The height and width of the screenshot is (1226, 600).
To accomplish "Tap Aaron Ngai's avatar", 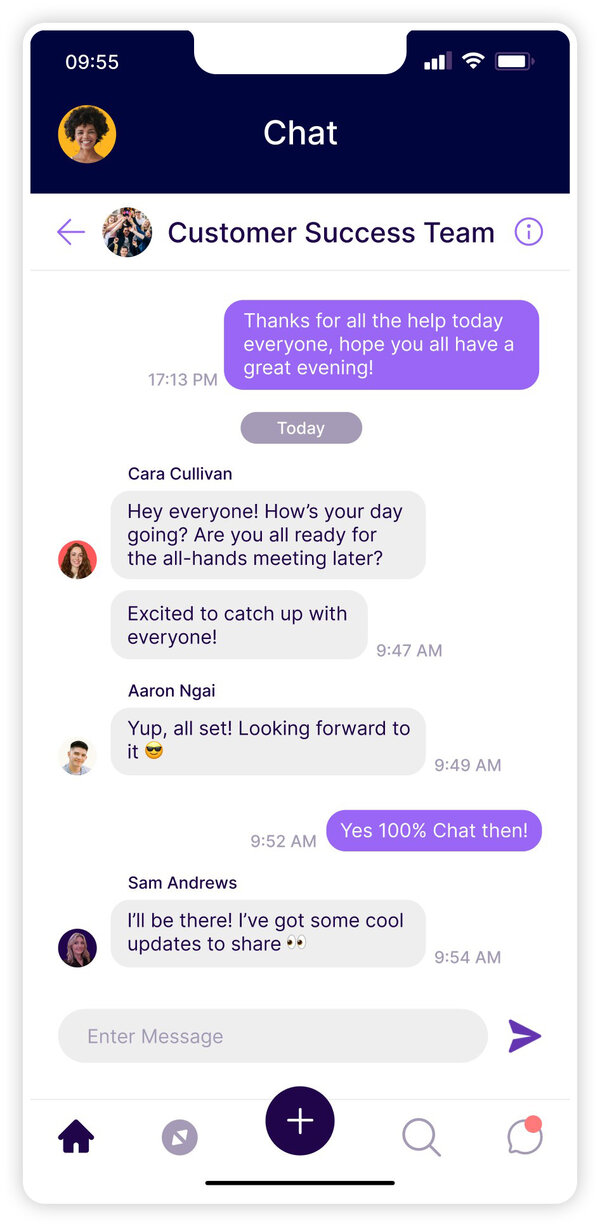I will [x=77, y=756].
